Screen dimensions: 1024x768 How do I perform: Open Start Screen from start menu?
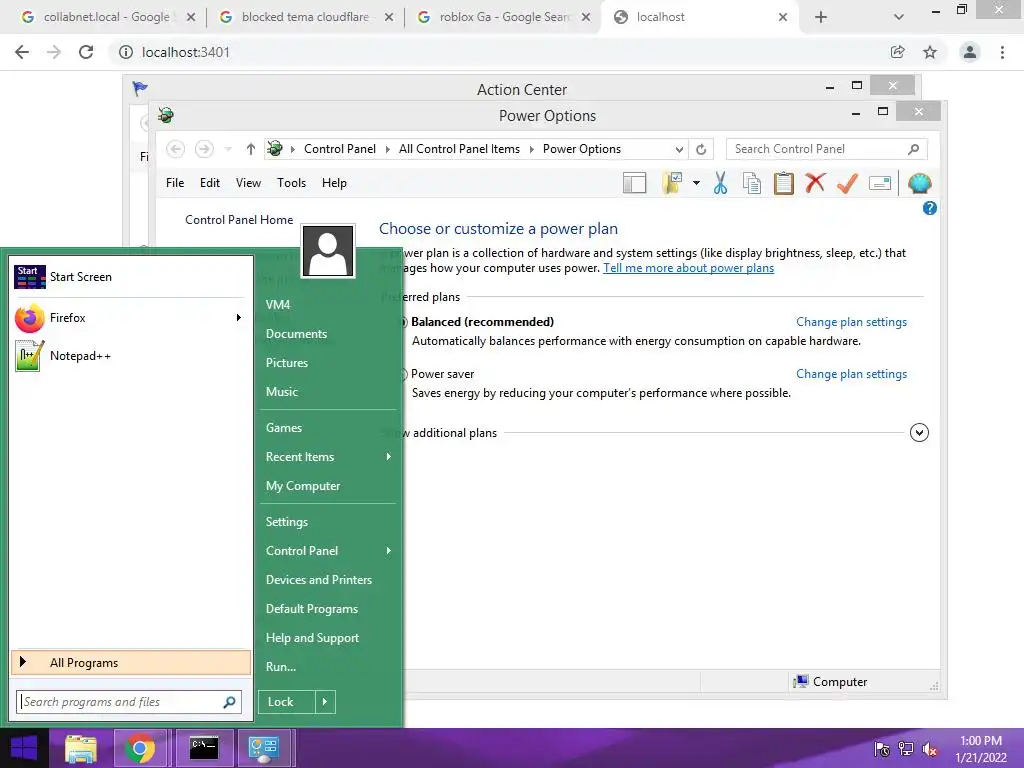pyautogui.click(x=131, y=277)
